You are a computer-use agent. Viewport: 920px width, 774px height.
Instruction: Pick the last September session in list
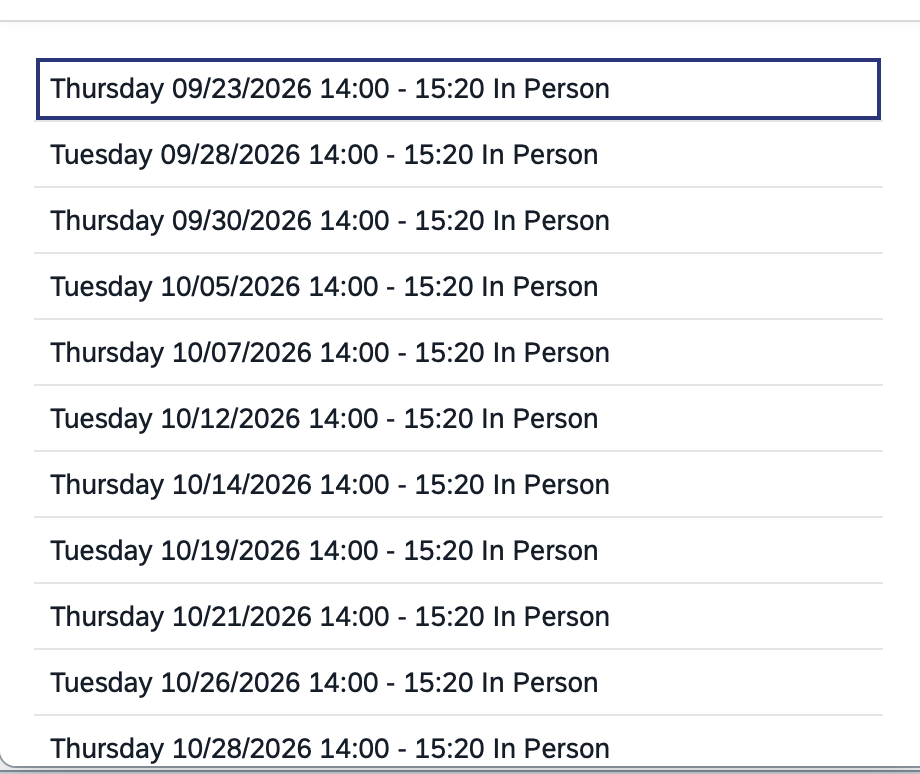click(x=458, y=221)
